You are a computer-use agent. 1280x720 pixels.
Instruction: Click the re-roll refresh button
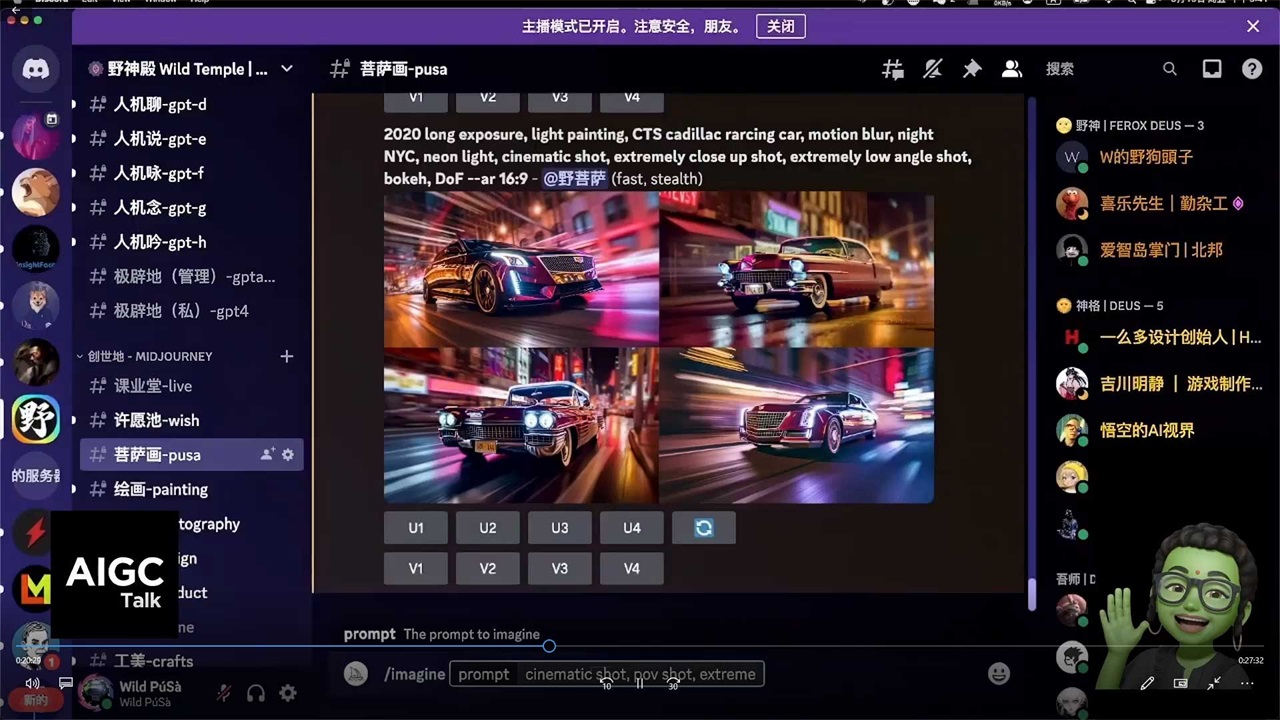(x=704, y=528)
